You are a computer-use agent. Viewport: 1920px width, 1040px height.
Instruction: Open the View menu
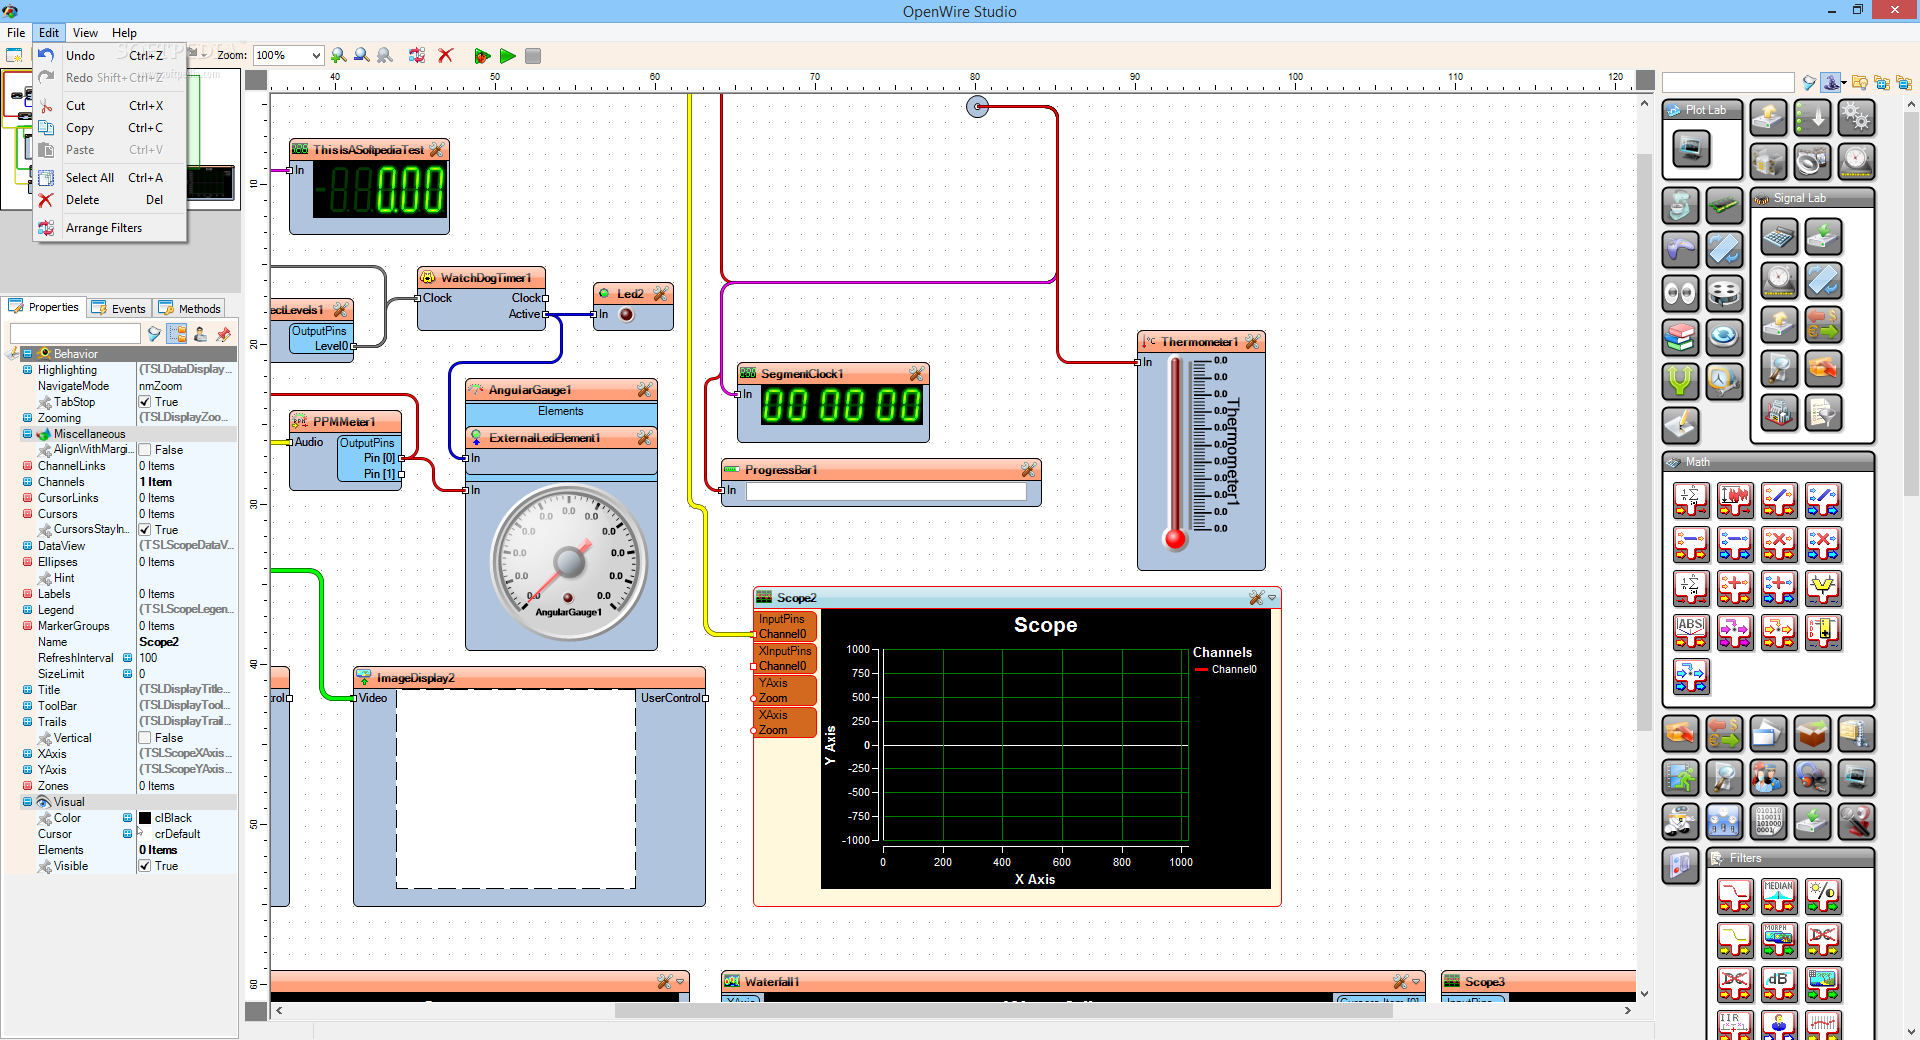[x=85, y=33]
